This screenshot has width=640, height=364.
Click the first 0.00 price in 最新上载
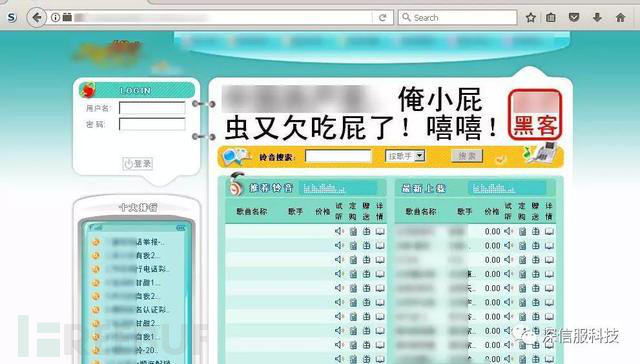(492, 231)
